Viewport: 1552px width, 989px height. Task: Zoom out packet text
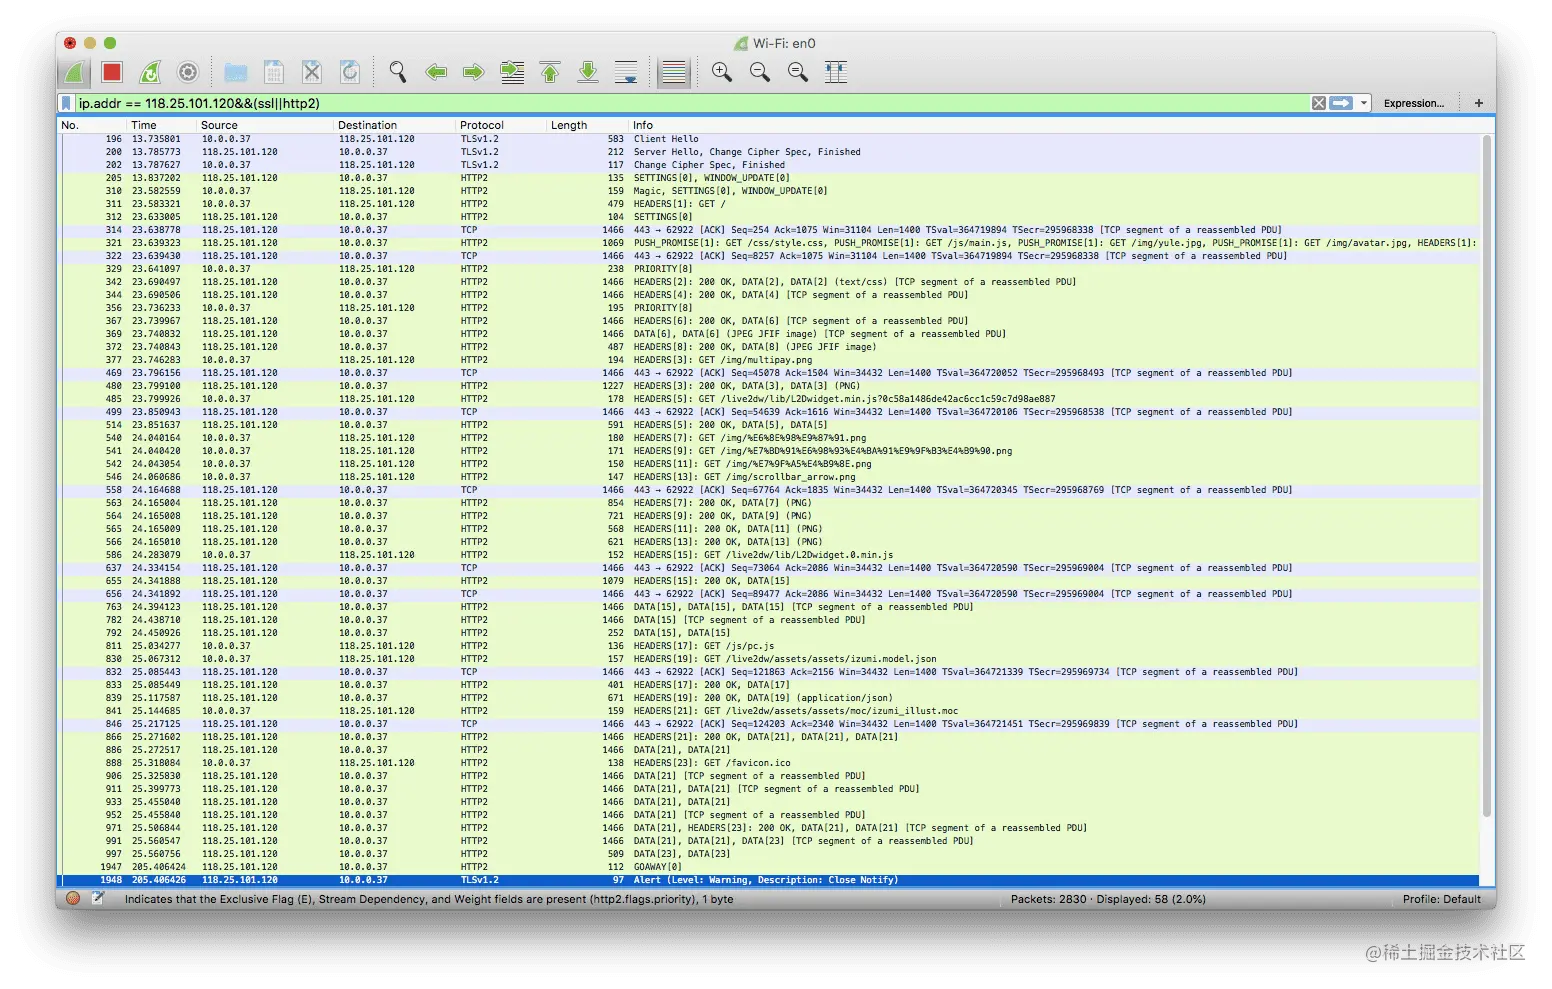coord(760,72)
